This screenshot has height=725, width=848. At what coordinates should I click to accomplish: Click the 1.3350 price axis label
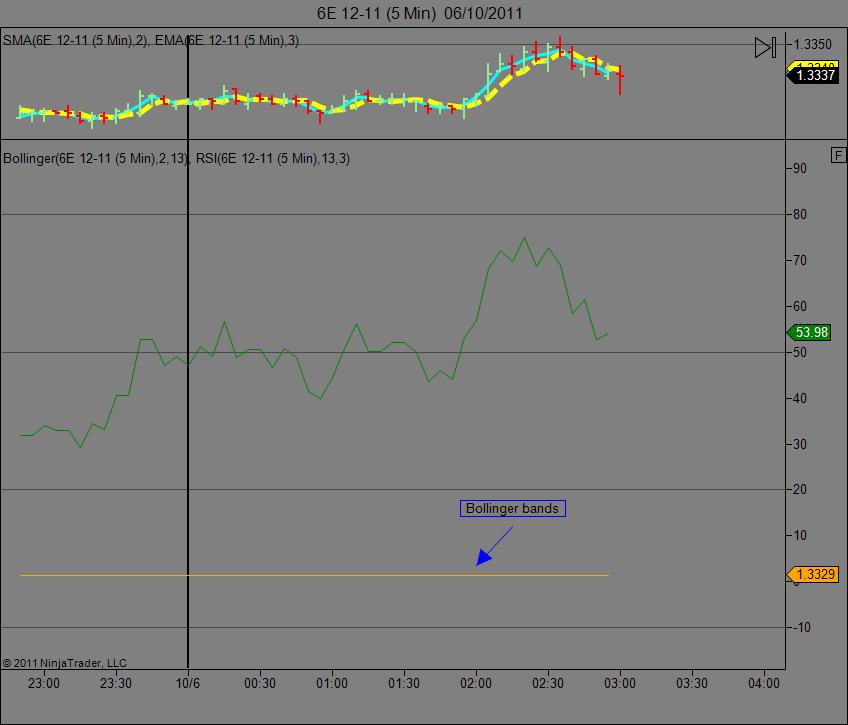[812, 44]
